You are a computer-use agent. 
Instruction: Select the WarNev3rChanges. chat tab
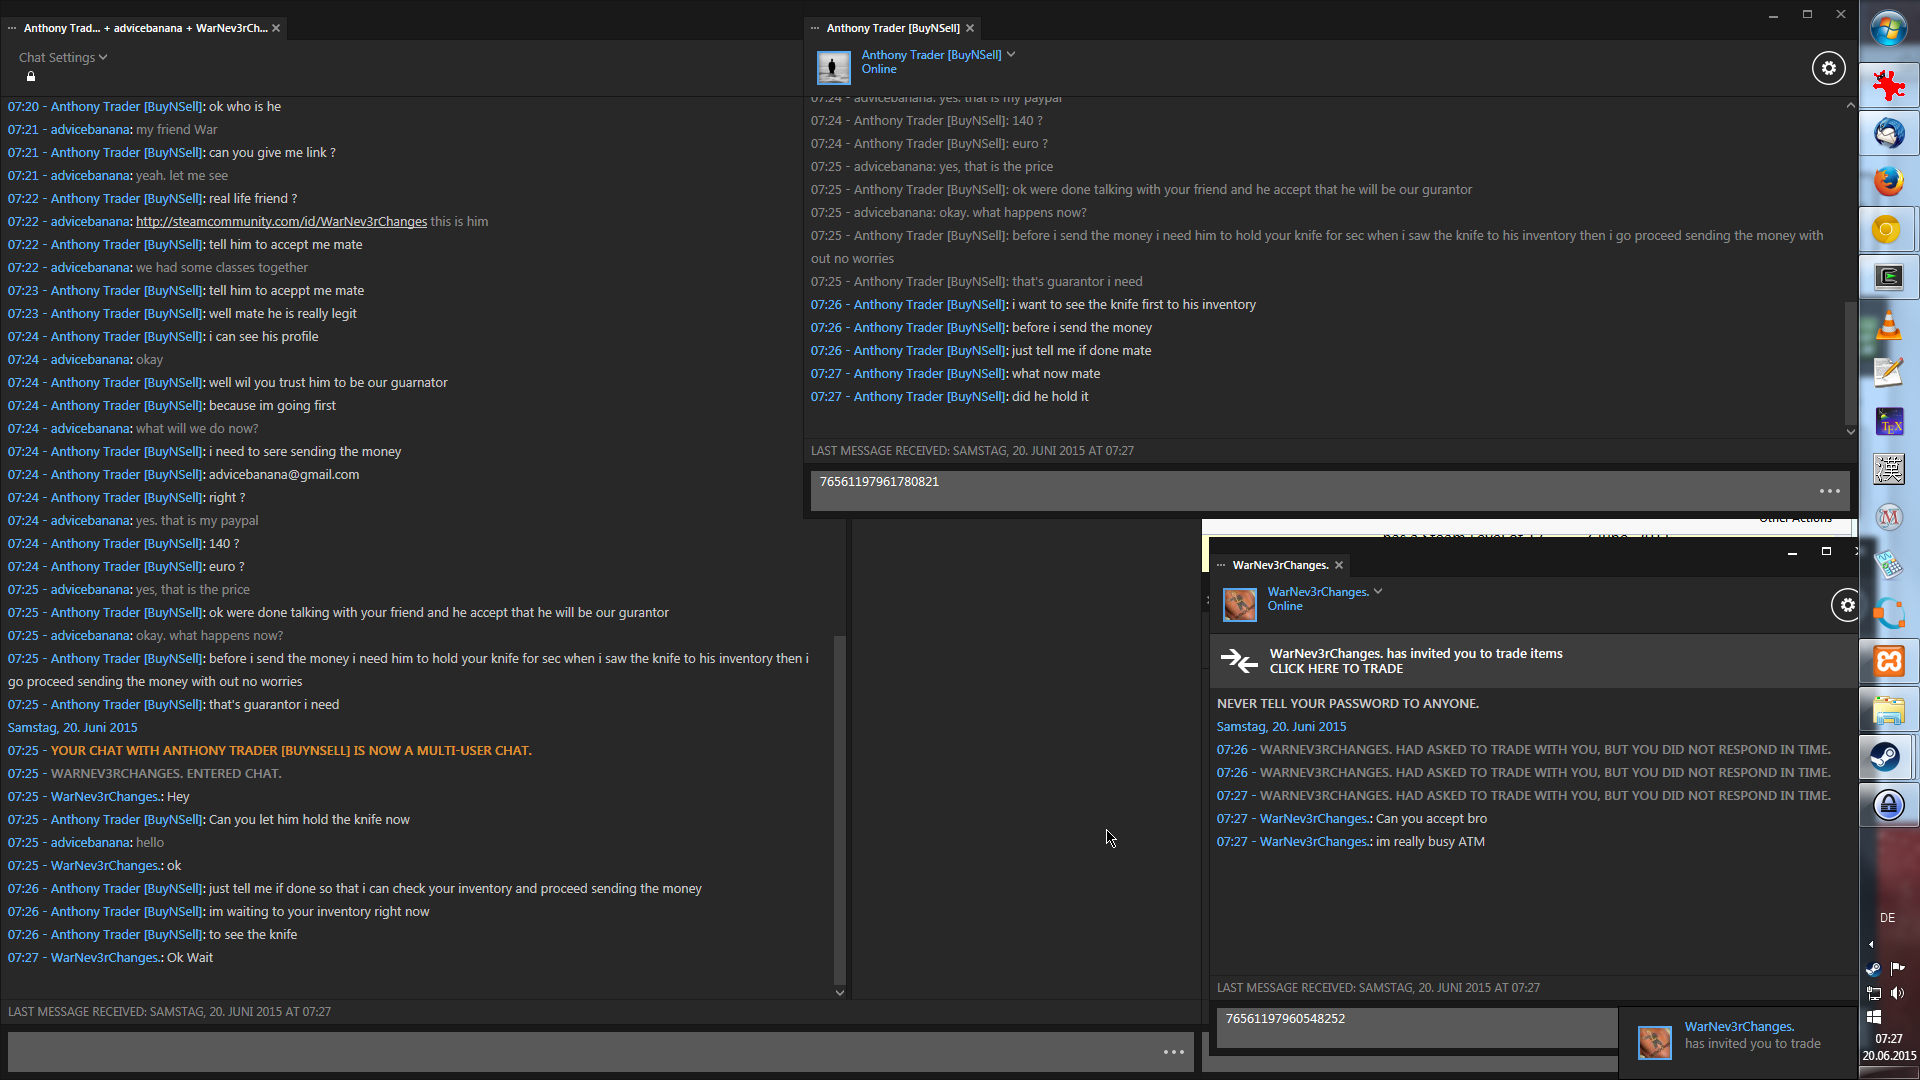point(1280,565)
